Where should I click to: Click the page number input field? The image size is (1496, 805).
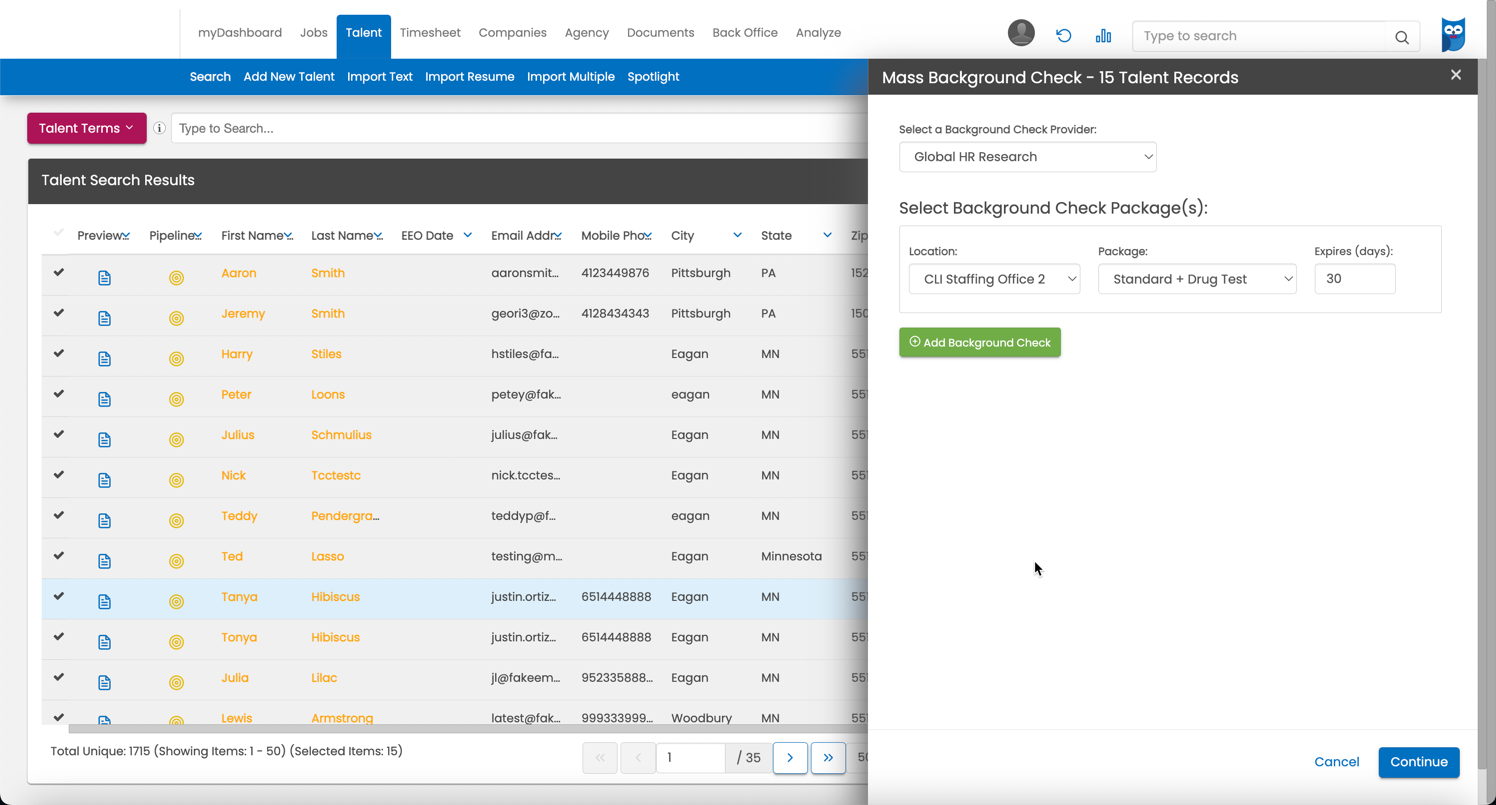[x=691, y=758]
